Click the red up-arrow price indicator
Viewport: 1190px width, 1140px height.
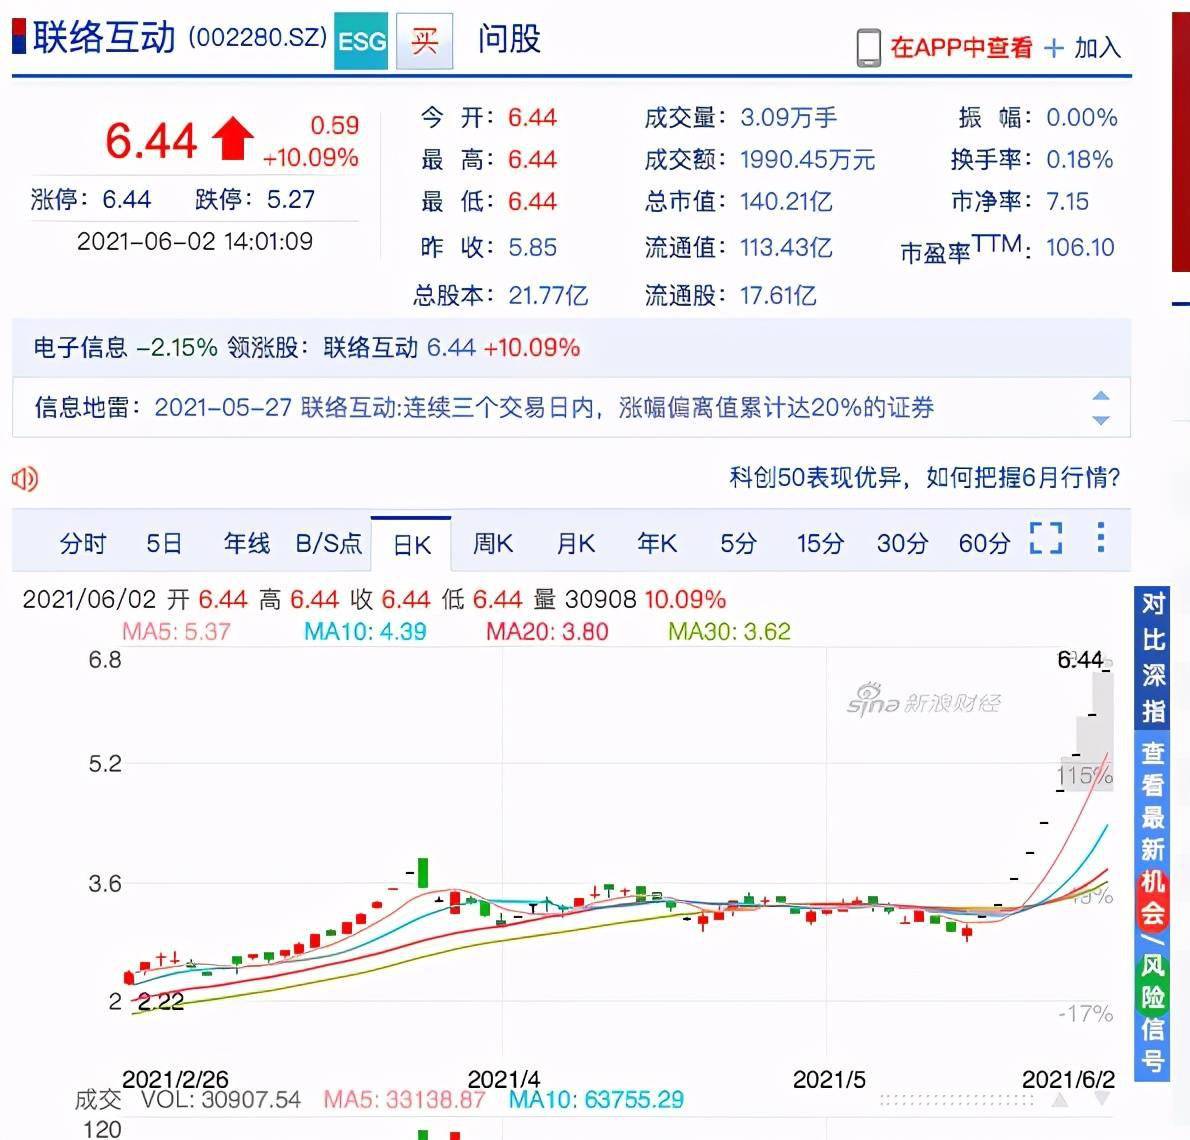tap(232, 138)
